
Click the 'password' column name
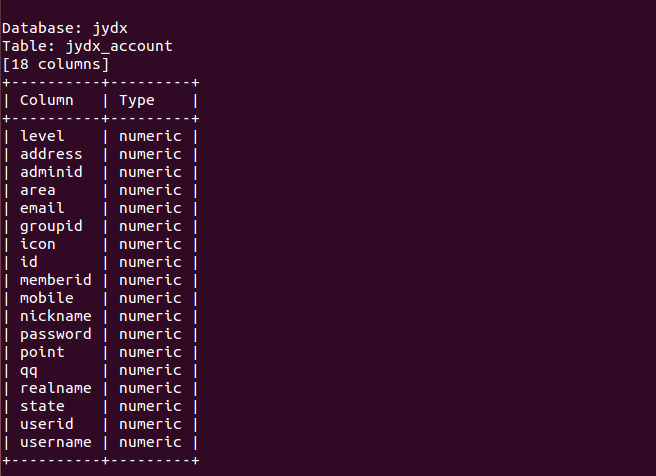click(56, 335)
